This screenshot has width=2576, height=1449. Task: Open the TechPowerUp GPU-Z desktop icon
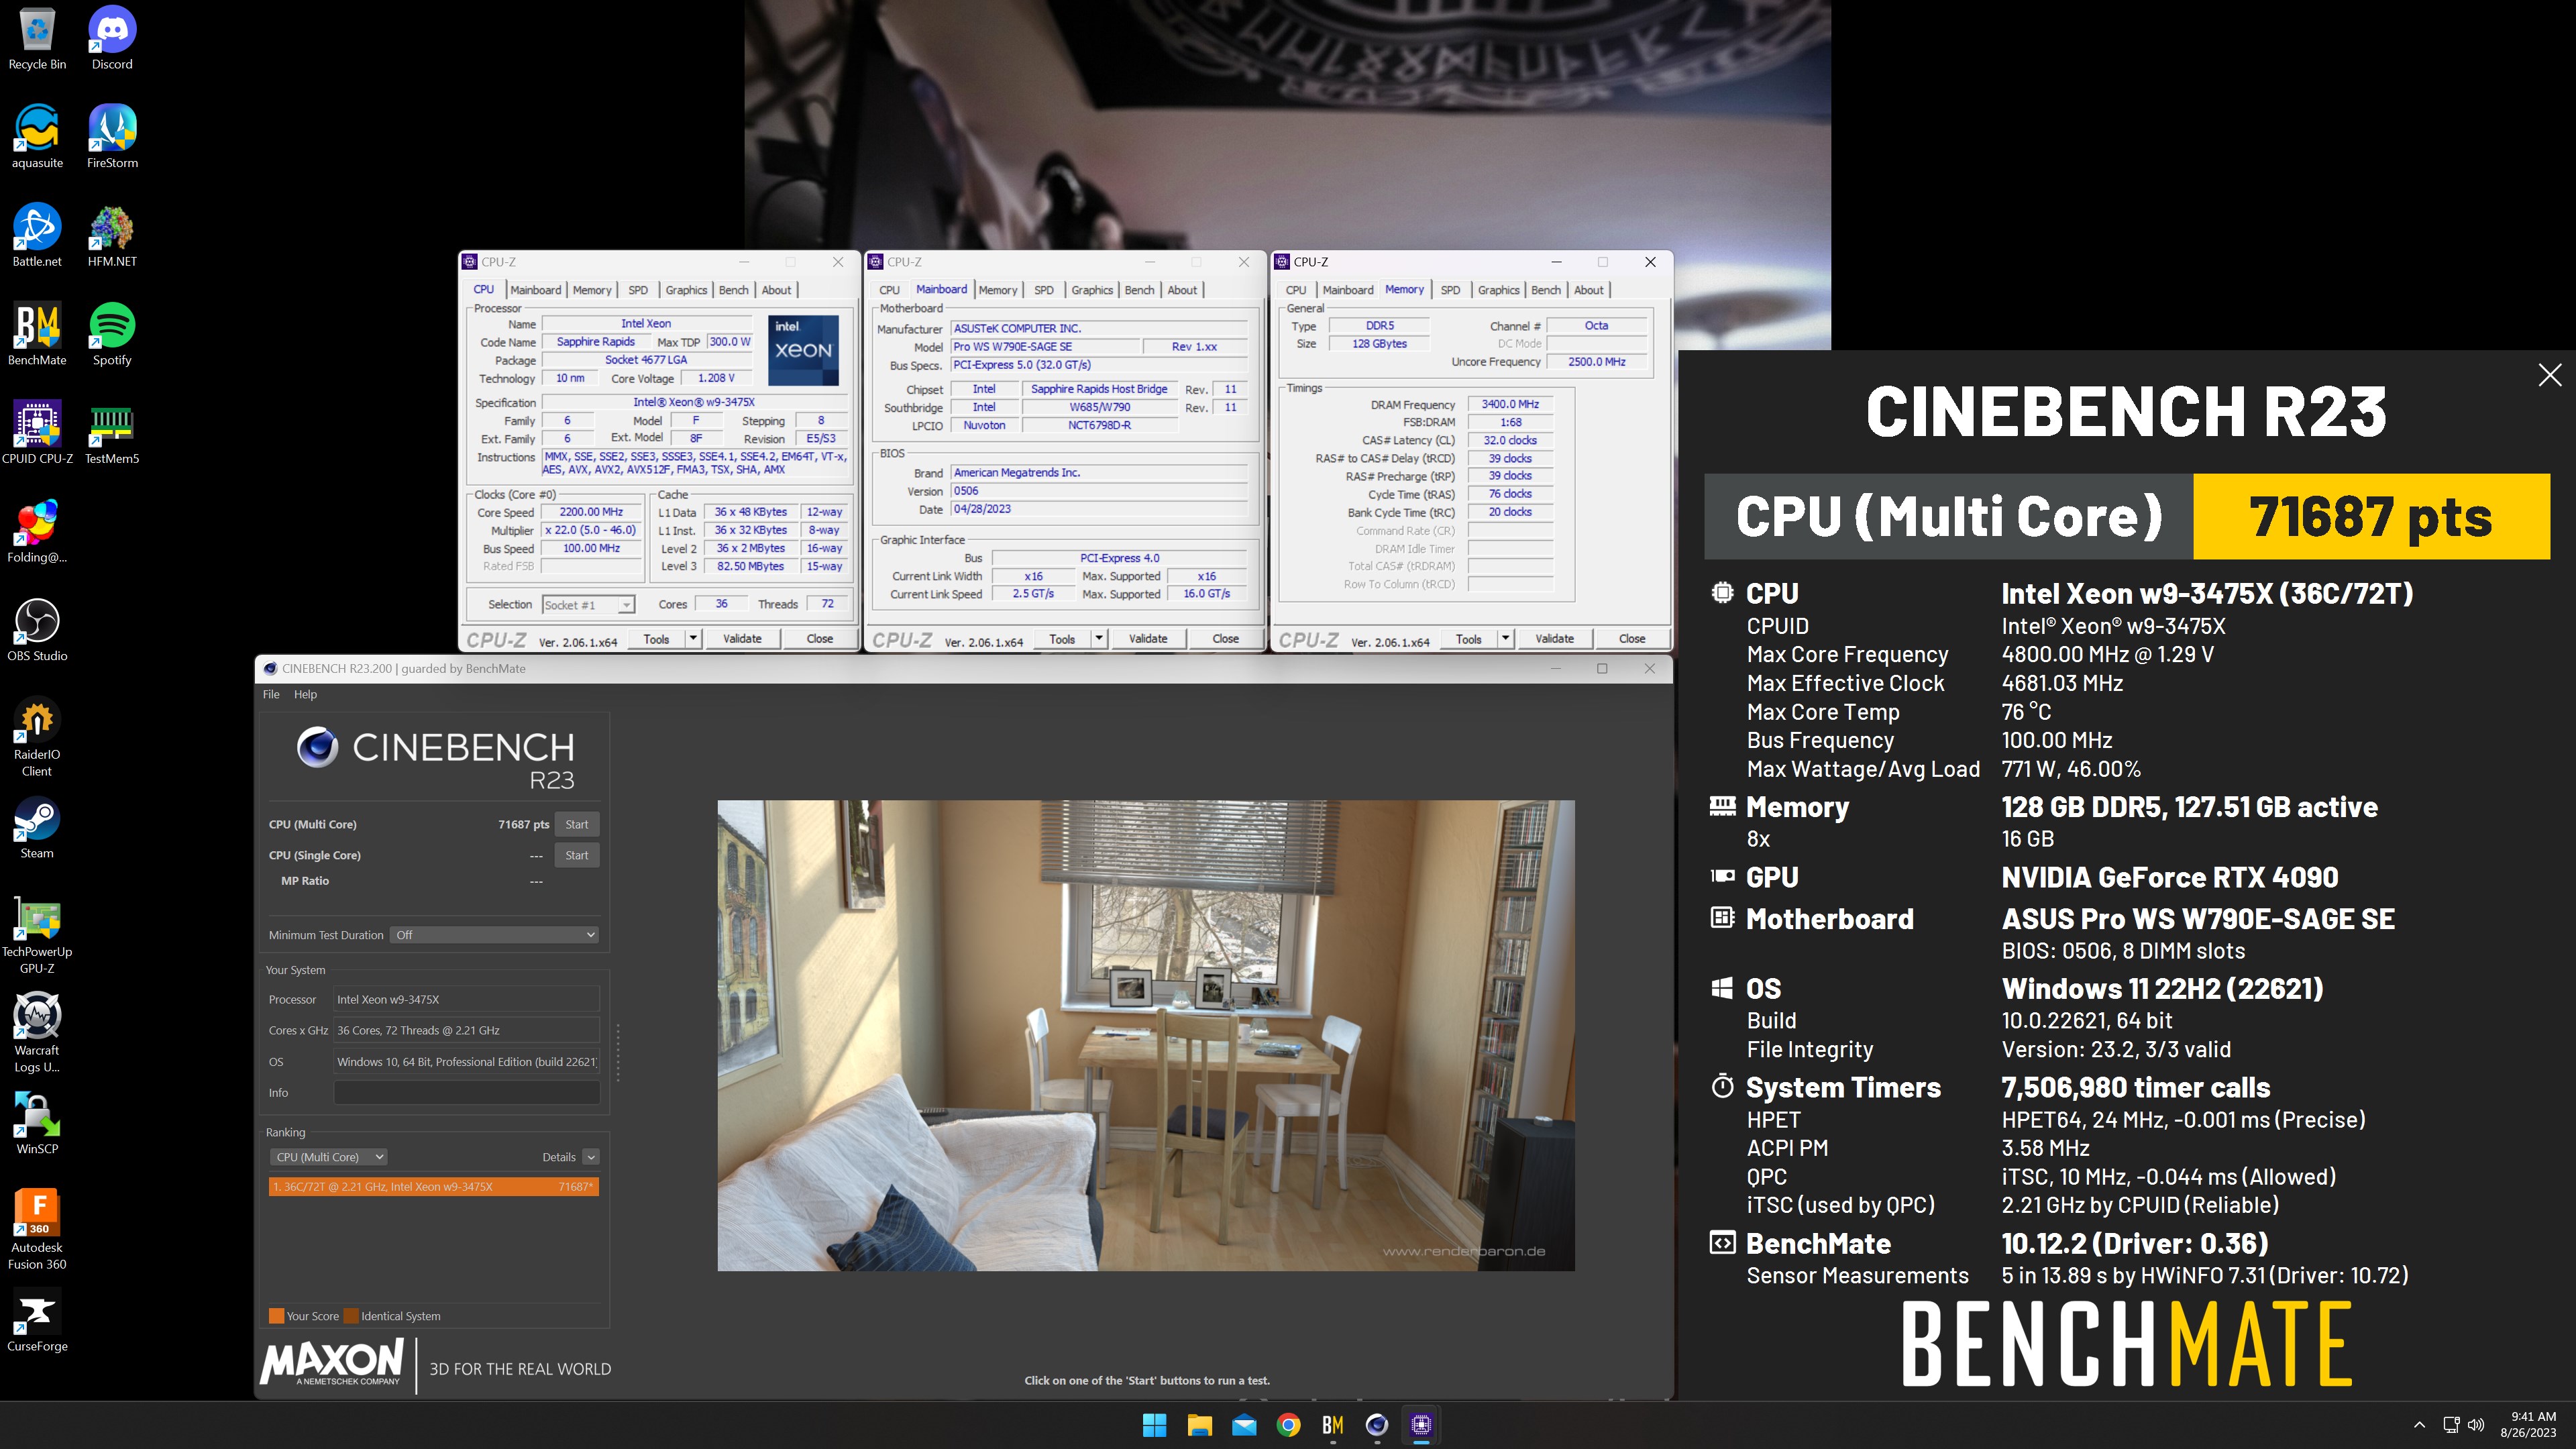click(x=37, y=935)
